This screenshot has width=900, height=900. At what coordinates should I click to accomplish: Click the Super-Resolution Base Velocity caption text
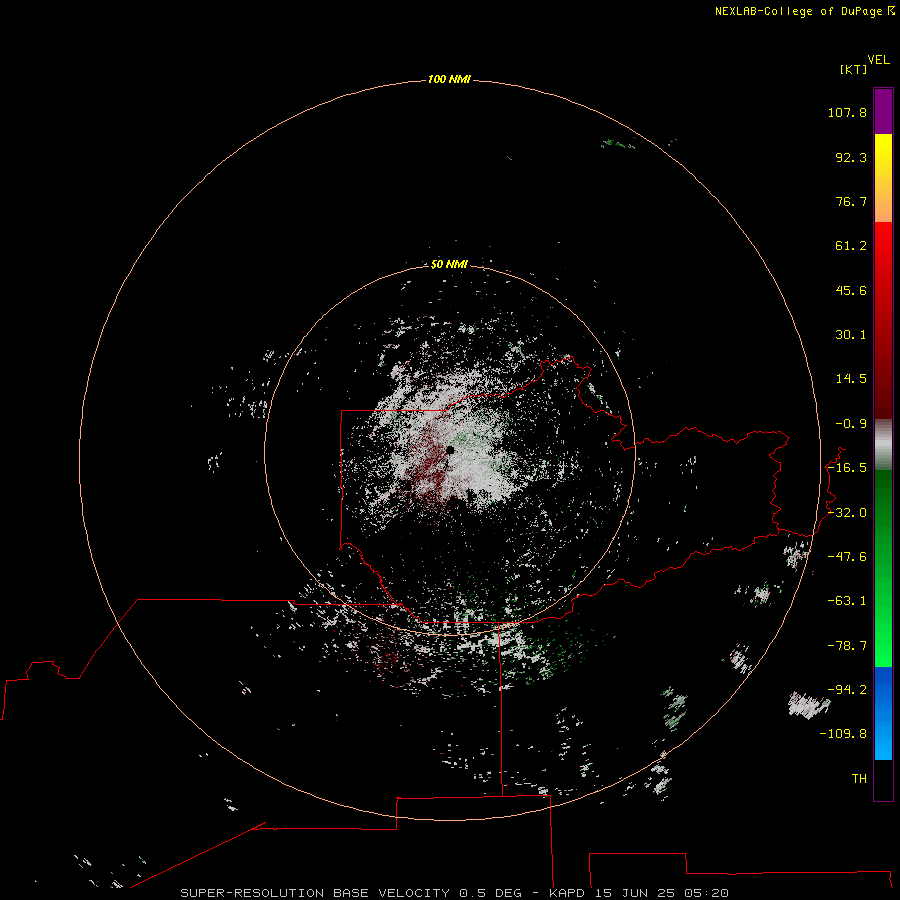point(454,893)
